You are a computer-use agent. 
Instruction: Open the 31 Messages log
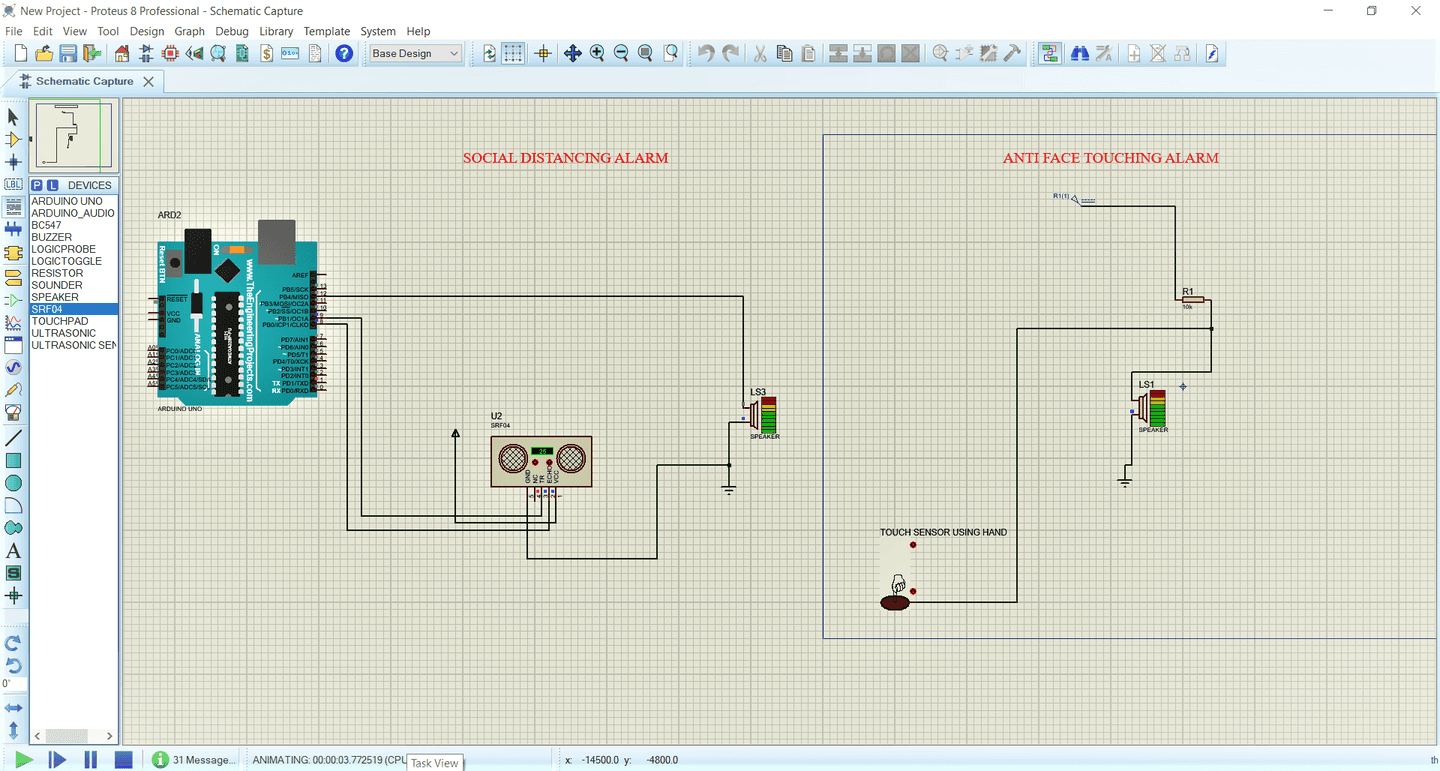(195, 760)
